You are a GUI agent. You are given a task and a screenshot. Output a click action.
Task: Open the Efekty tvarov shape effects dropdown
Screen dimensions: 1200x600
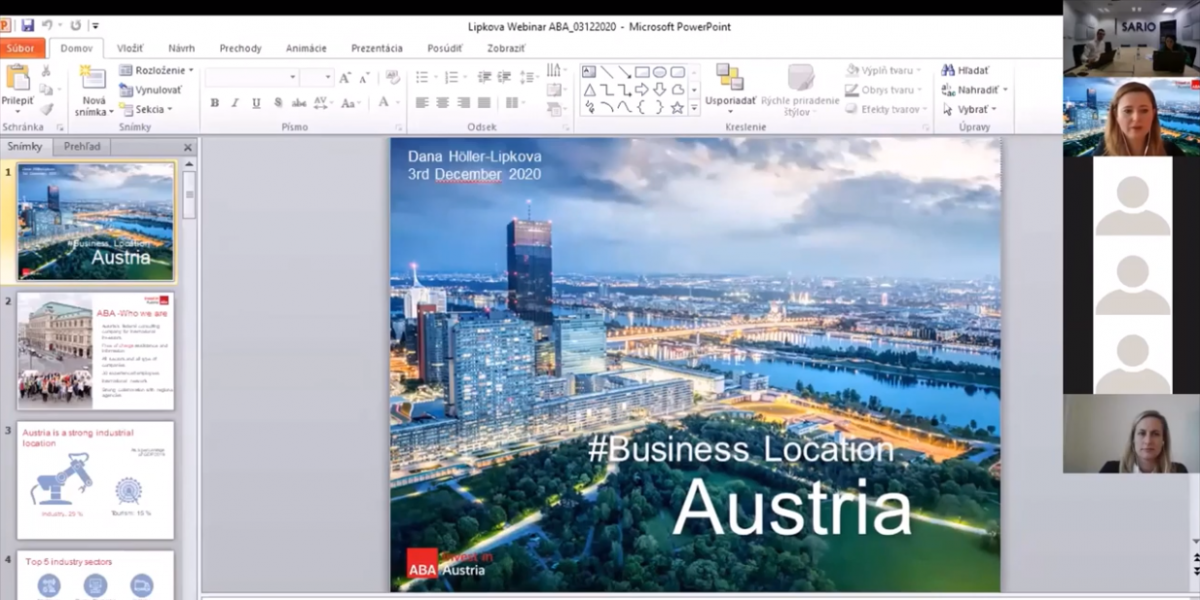(888, 109)
